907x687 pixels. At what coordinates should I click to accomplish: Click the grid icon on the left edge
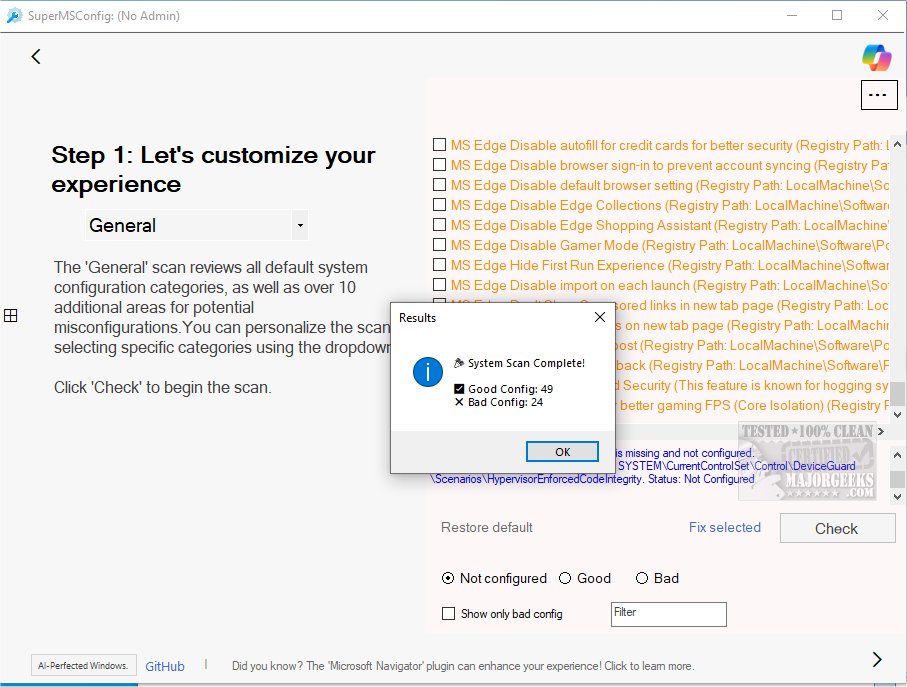click(x=10, y=316)
